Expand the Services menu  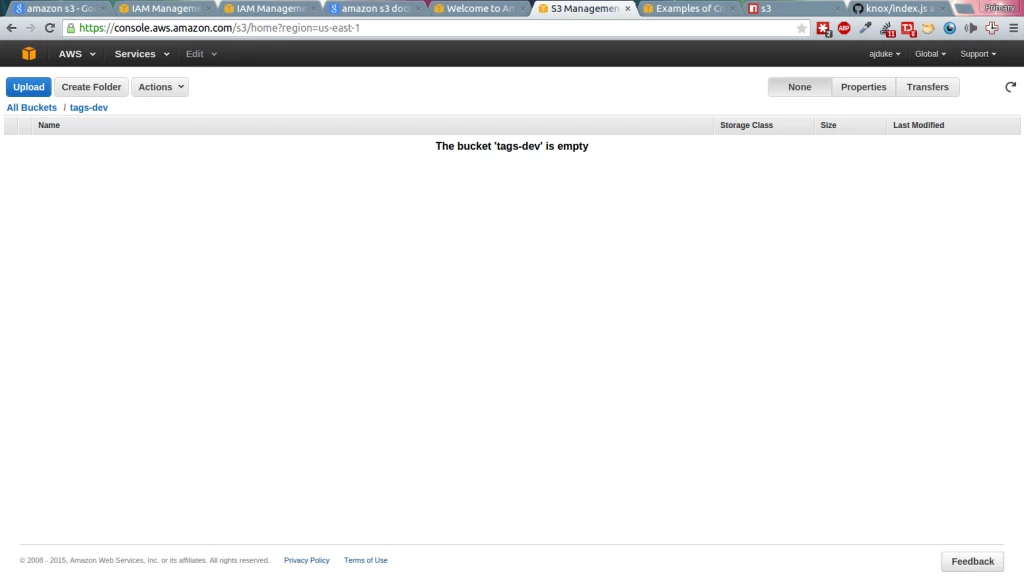142,54
